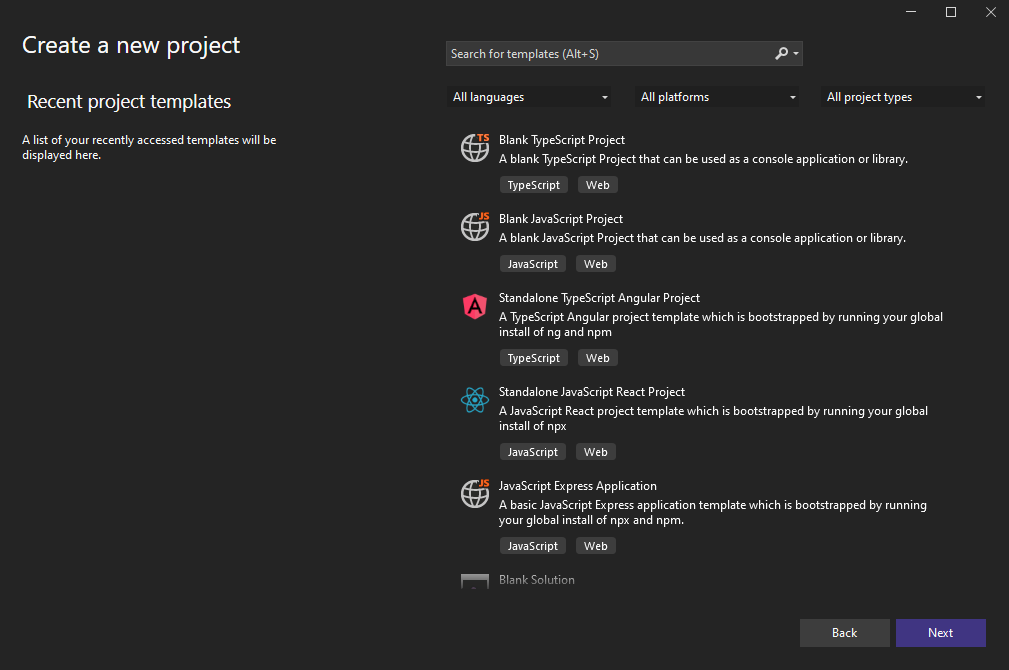Select JavaScript Express Application title
1009x670 pixels.
577,486
